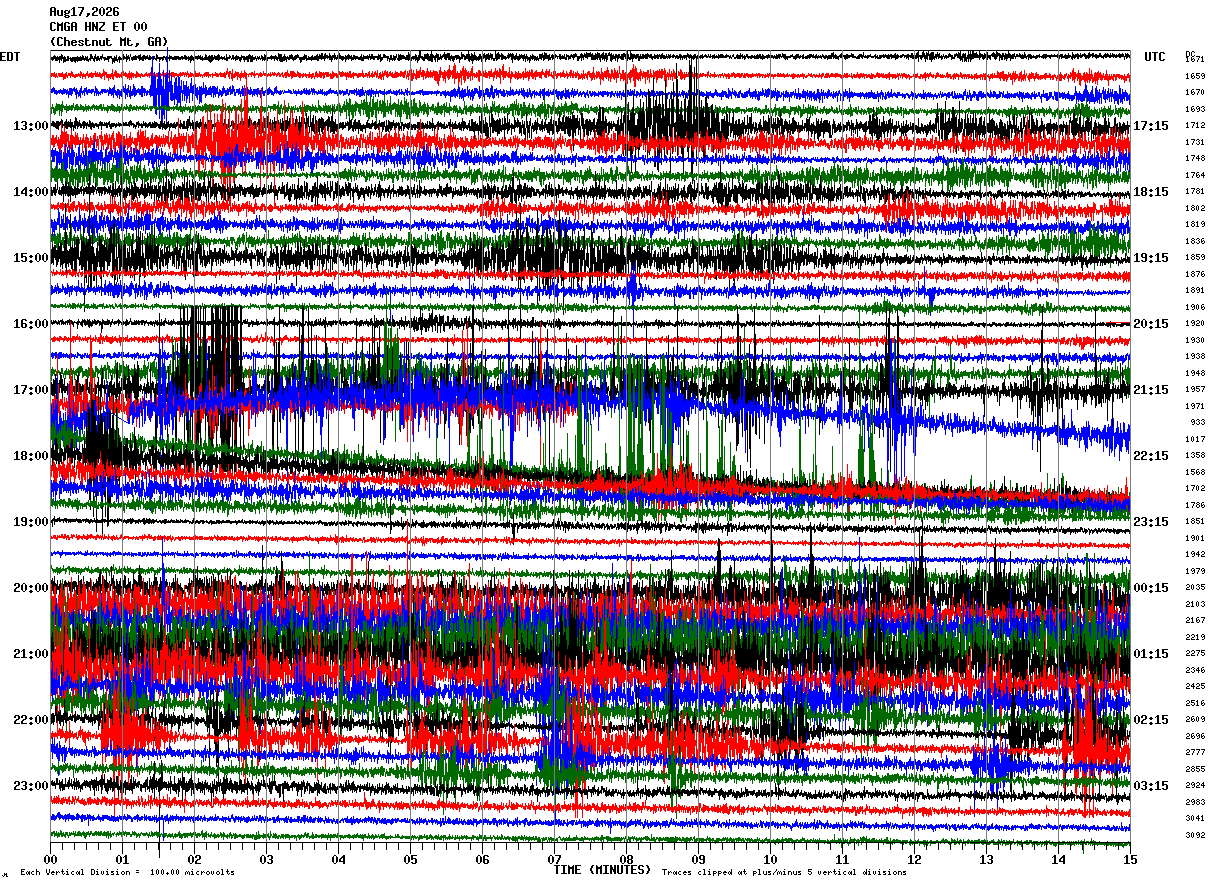Click the DC offset value '1712'
The image size is (1210, 886).
1195,125
